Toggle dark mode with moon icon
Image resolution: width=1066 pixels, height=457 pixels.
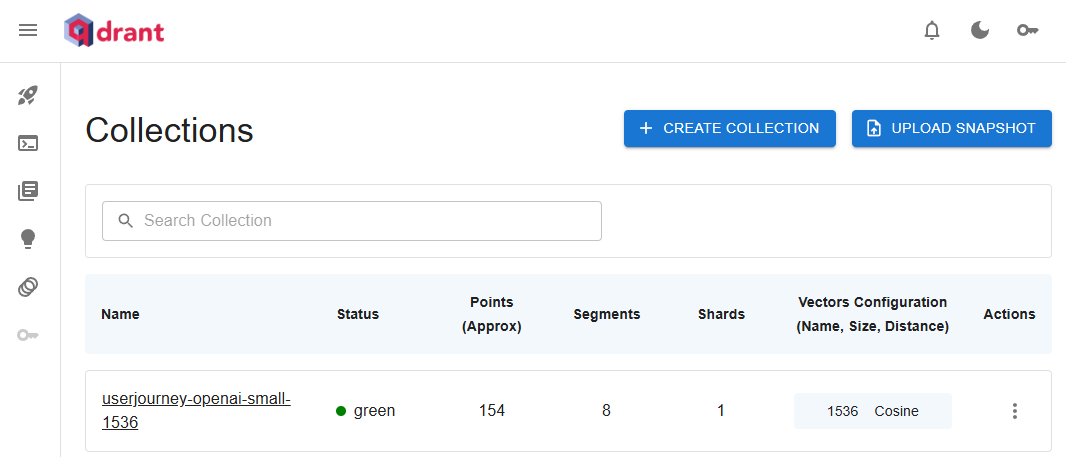[980, 30]
